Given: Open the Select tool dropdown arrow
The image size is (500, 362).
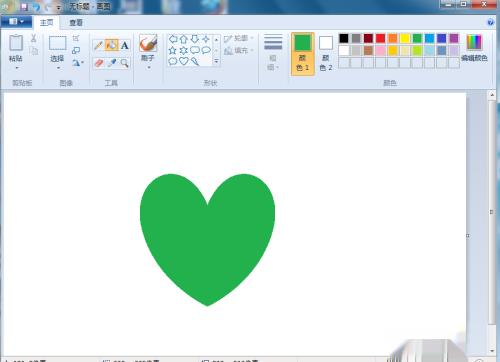Looking at the screenshot, I should click(58, 68).
